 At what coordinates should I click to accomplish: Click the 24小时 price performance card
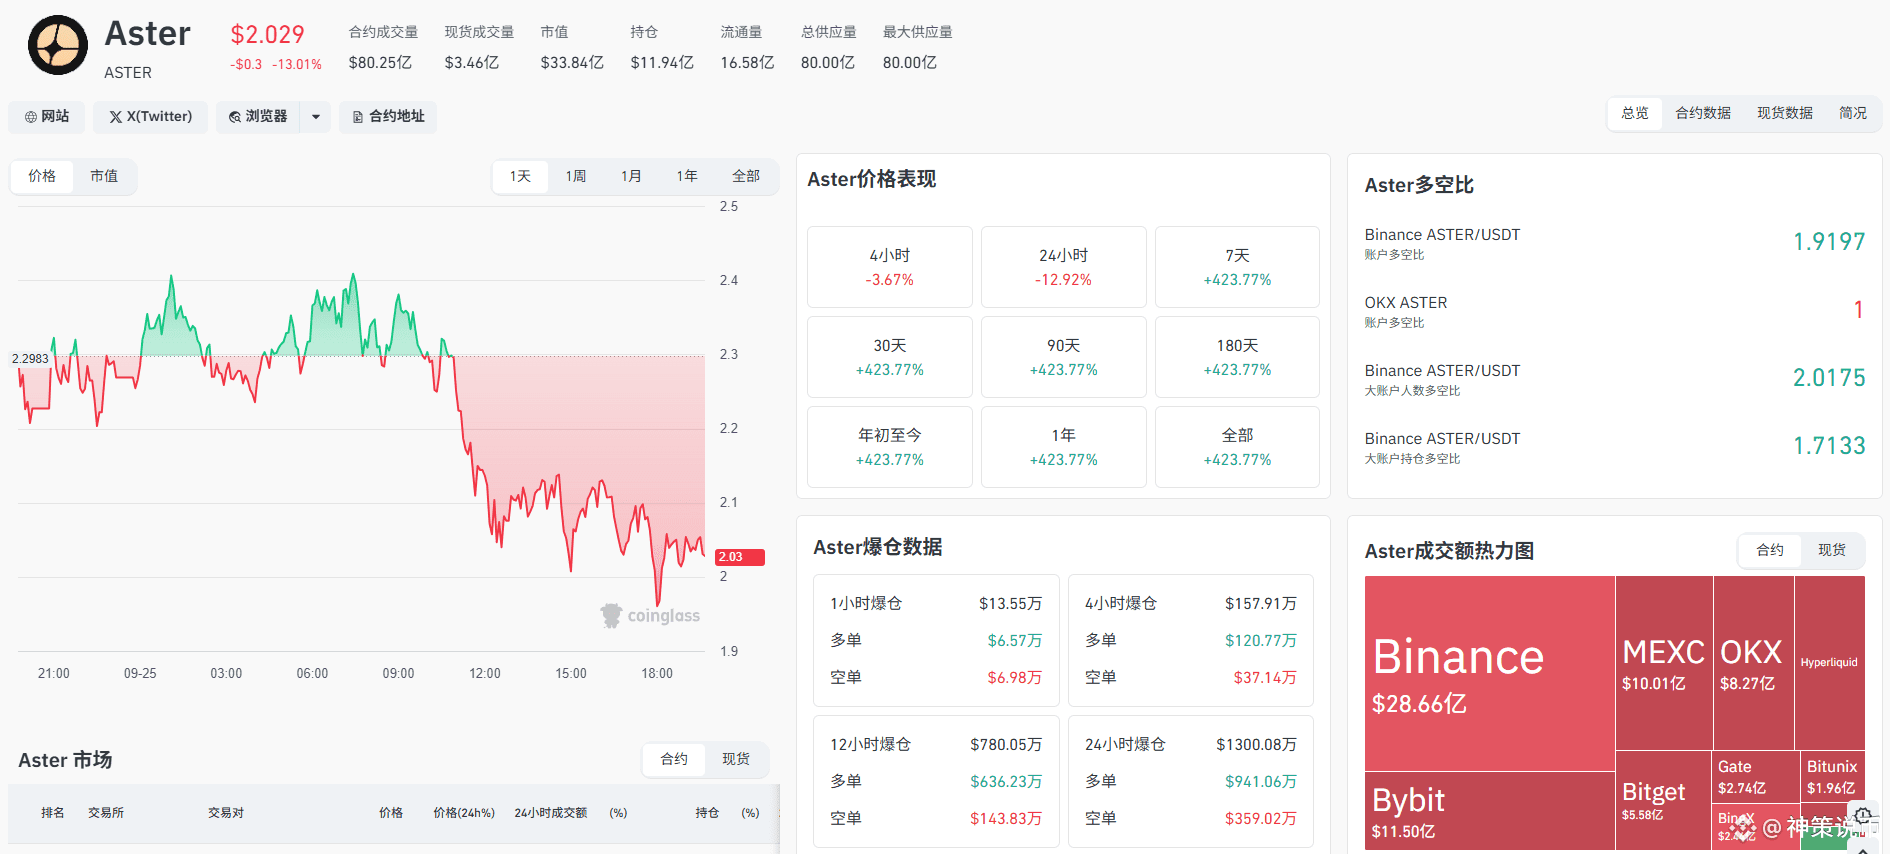click(1064, 267)
